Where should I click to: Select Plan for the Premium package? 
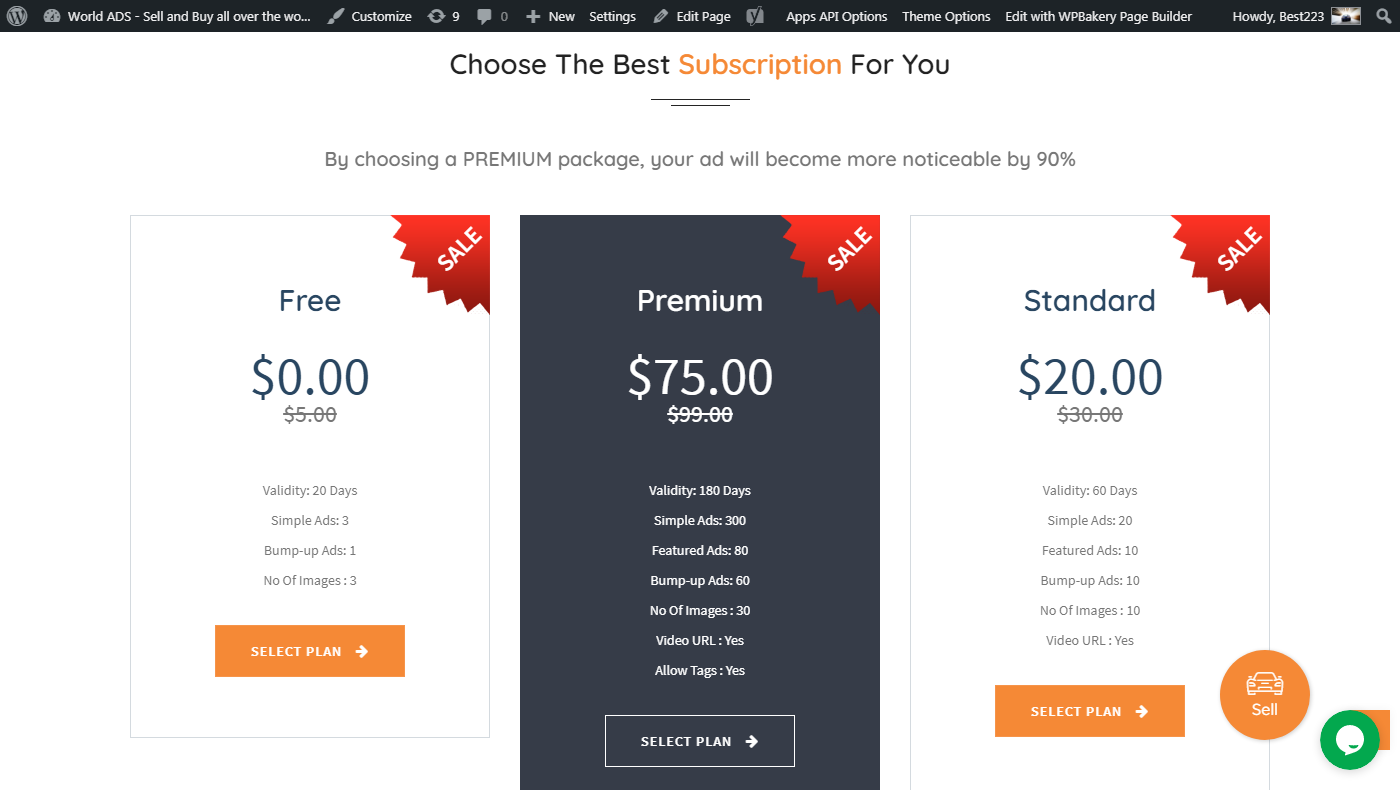point(699,740)
